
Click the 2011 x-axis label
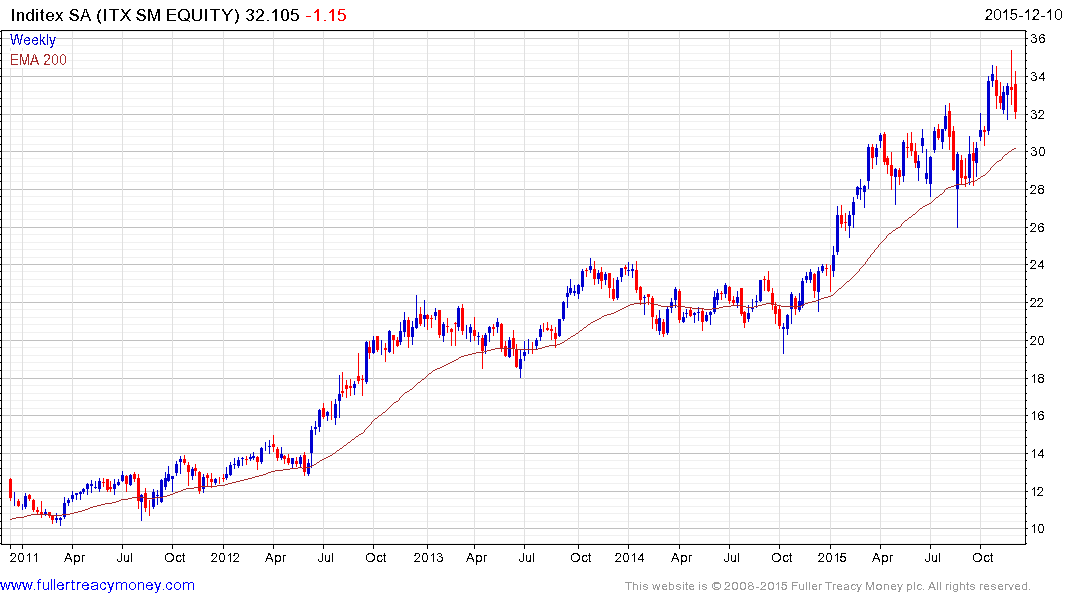[24, 558]
